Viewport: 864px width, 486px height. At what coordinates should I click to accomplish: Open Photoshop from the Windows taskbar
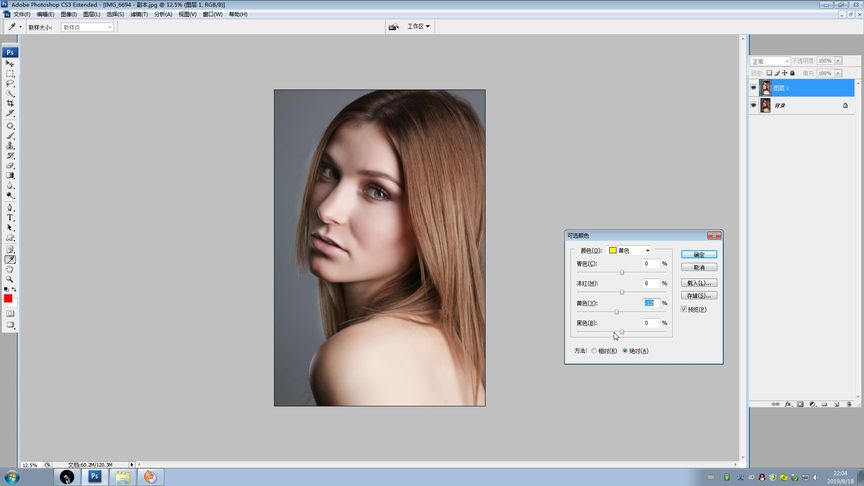point(95,477)
